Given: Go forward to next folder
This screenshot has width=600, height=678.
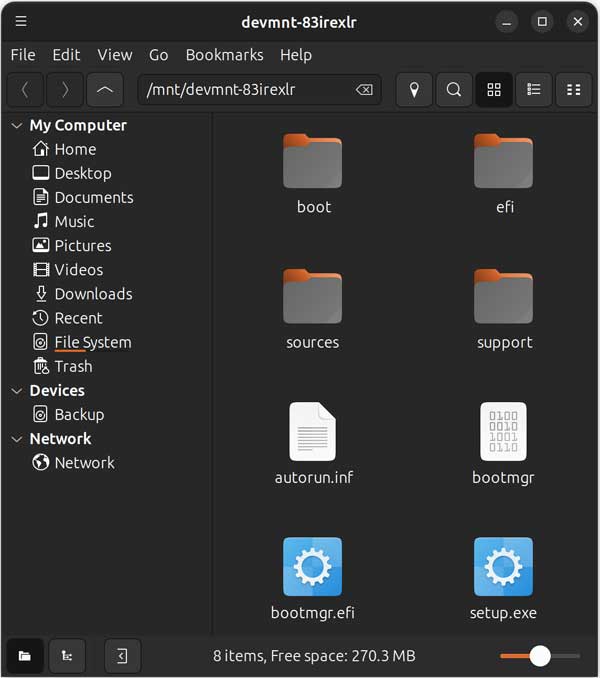Looking at the screenshot, I should point(65,90).
